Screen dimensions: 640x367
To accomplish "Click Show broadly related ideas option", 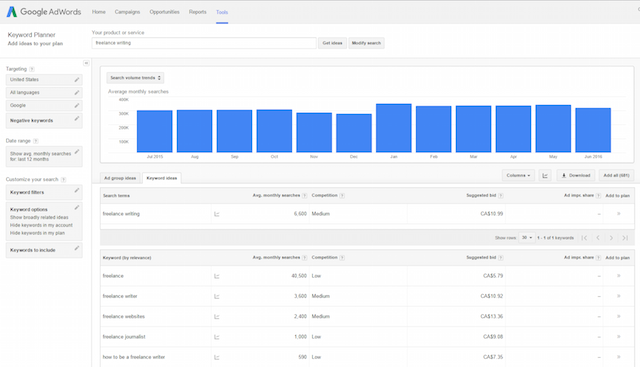I will 39,218.
